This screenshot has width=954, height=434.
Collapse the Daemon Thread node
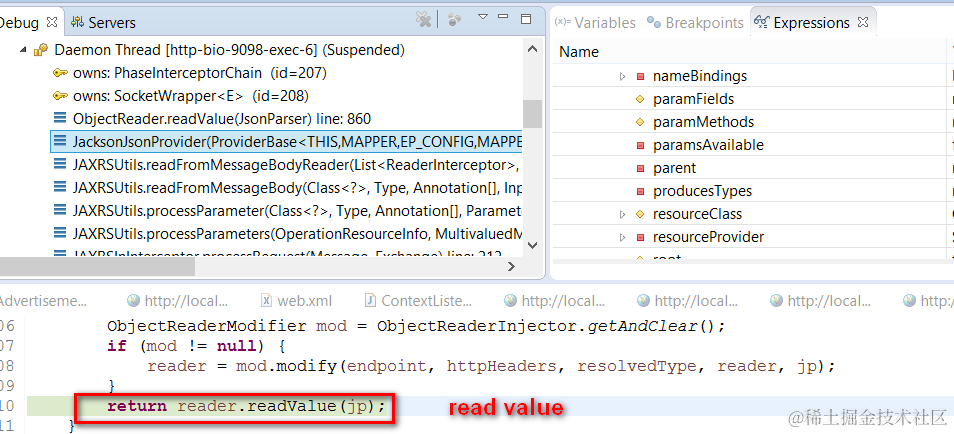click(x=23, y=50)
